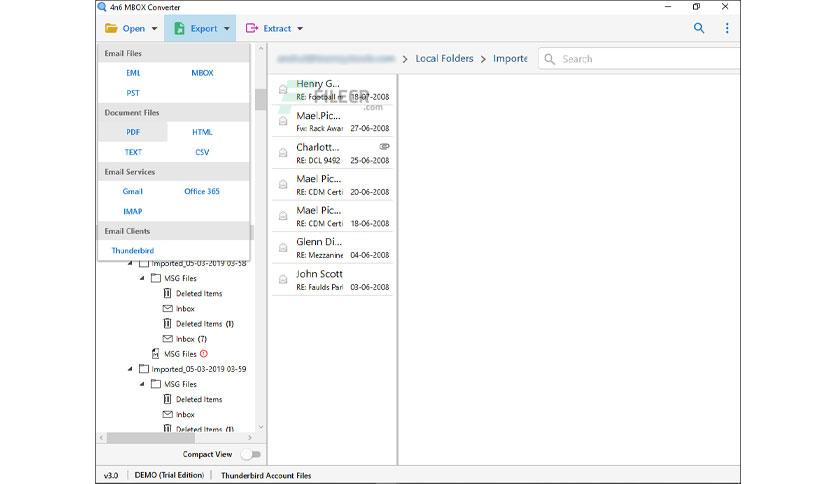Click Thunderbird Account Files in status bar
This screenshot has width=836, height=484.
click(x=266, y=475)
